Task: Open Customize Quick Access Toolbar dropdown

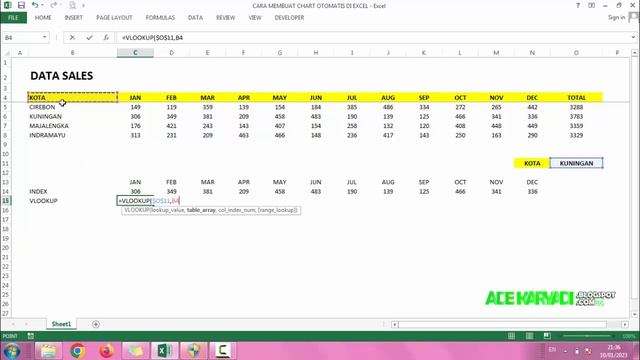Action: (x=84, y=6)
